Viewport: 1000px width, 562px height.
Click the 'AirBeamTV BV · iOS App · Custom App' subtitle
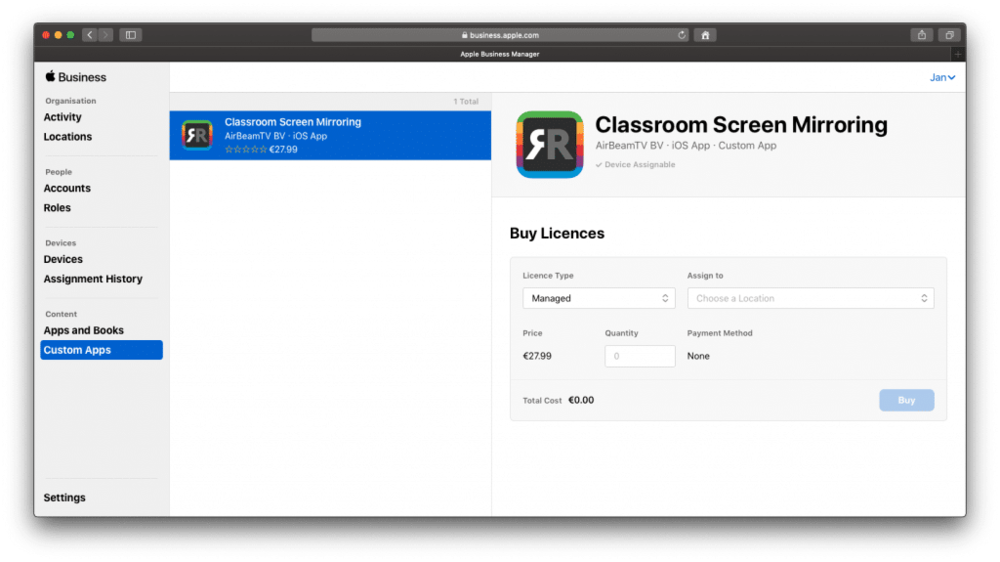click(x=686, y=145)
